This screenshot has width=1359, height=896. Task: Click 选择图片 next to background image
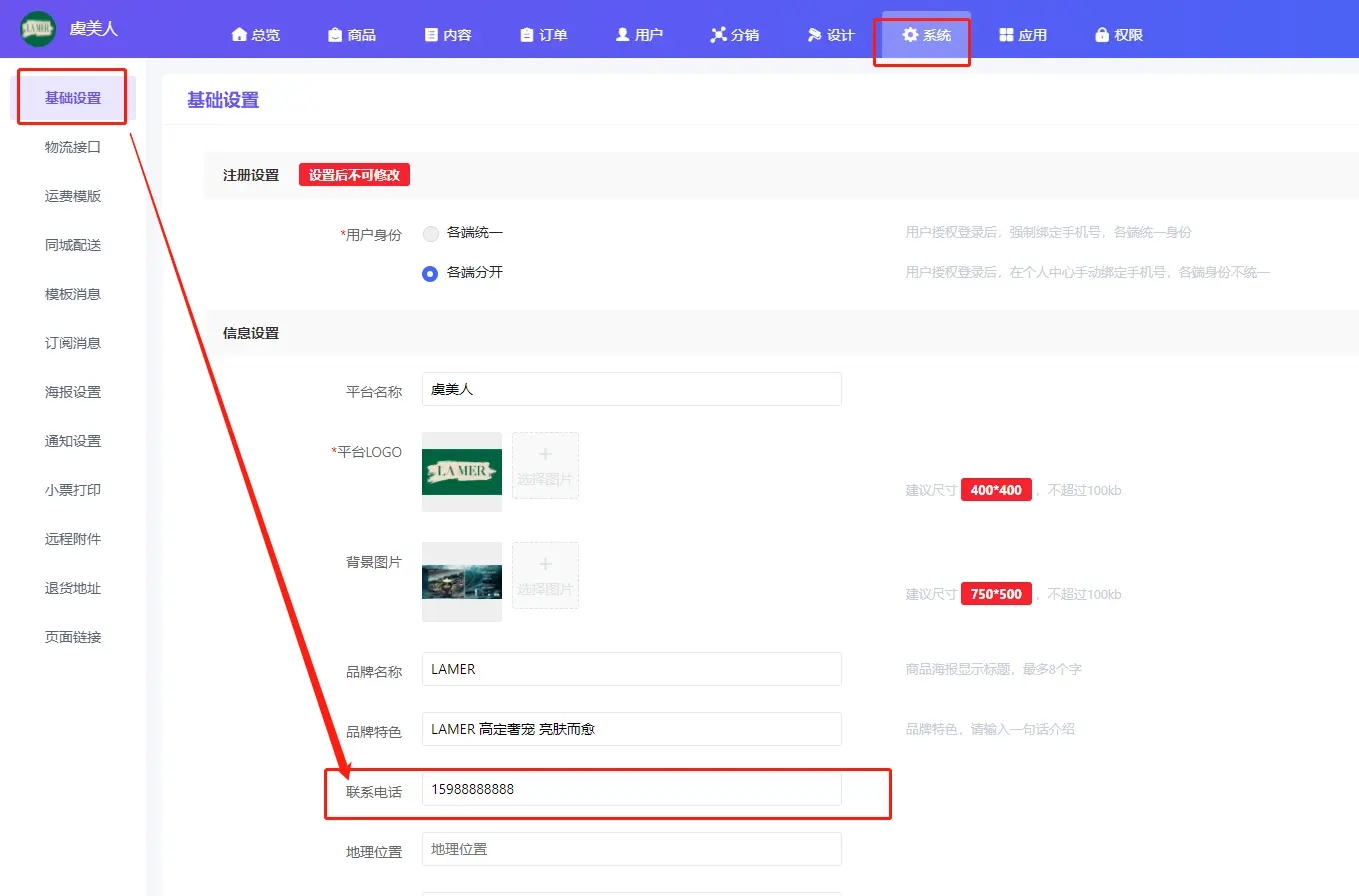[545, 576]
